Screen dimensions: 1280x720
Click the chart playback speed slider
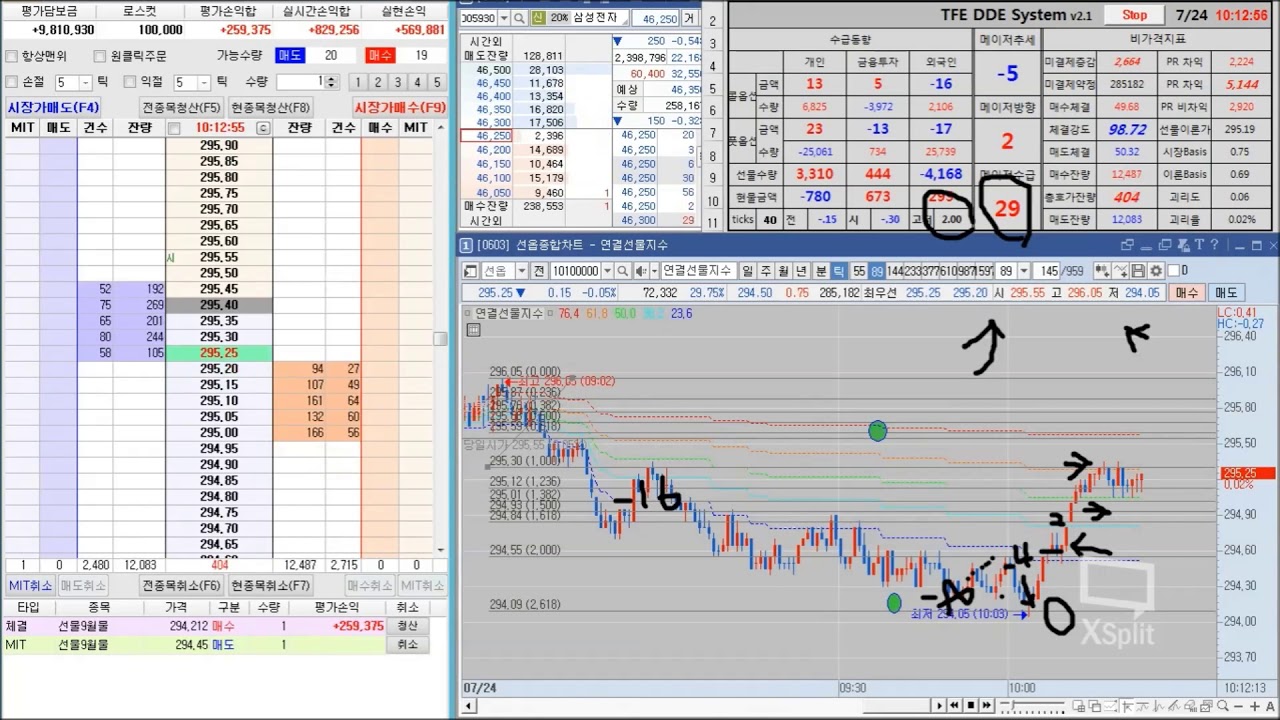pyautogui.click(x=1032, y=706)
